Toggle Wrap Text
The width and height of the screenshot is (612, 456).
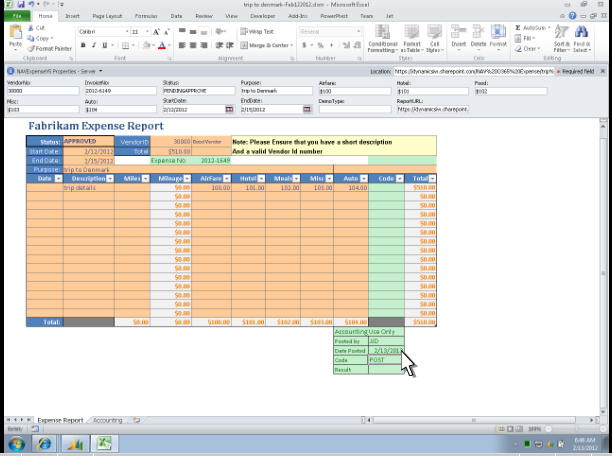point(257,32)
